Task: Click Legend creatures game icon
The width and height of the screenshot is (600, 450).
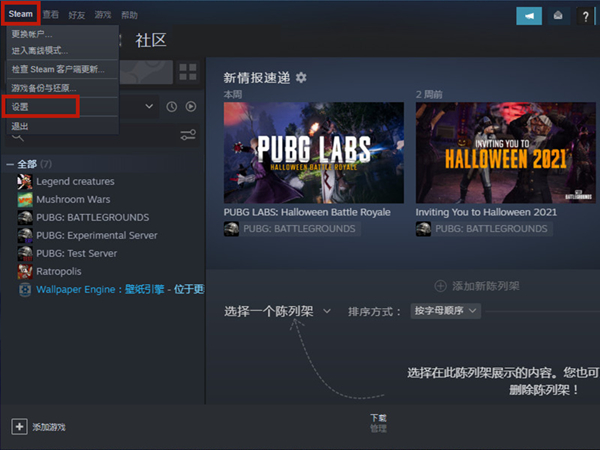Action: pos(25,181)
